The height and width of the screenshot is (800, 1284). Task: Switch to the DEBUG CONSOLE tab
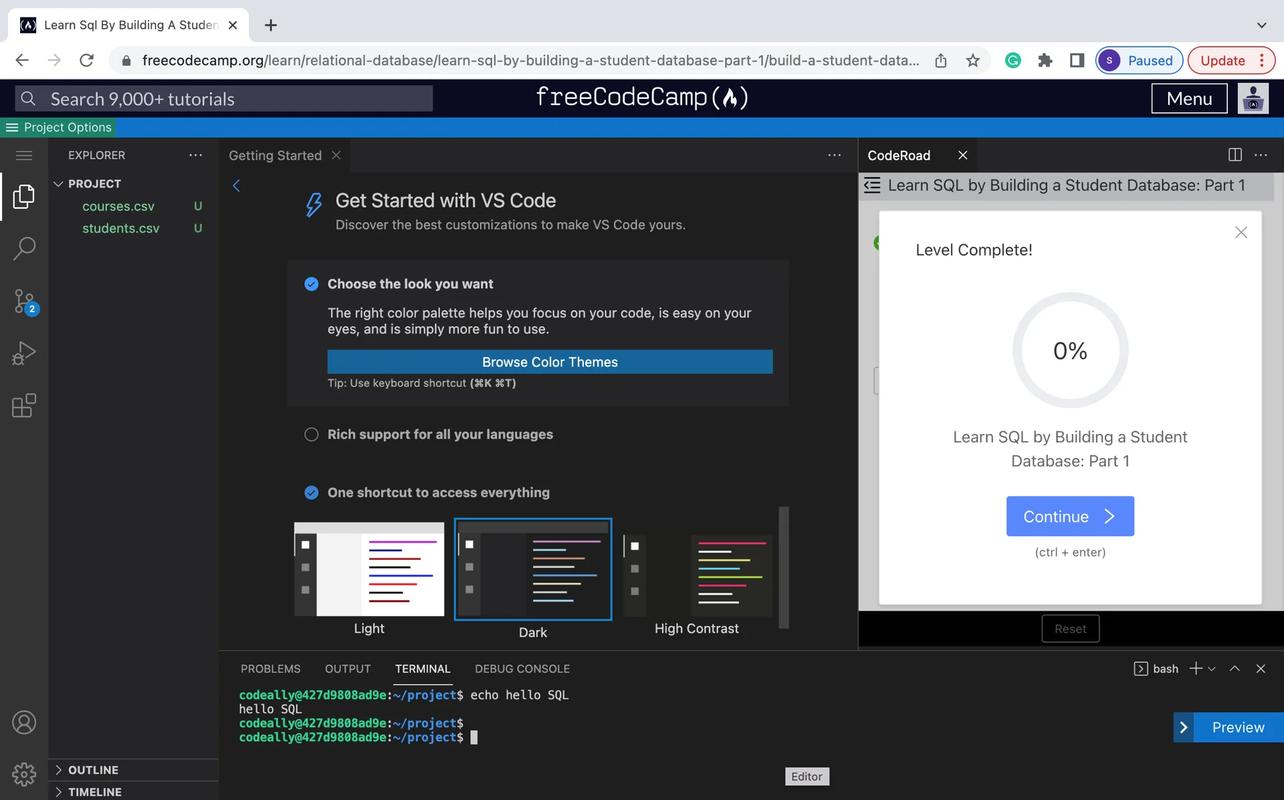522,669
